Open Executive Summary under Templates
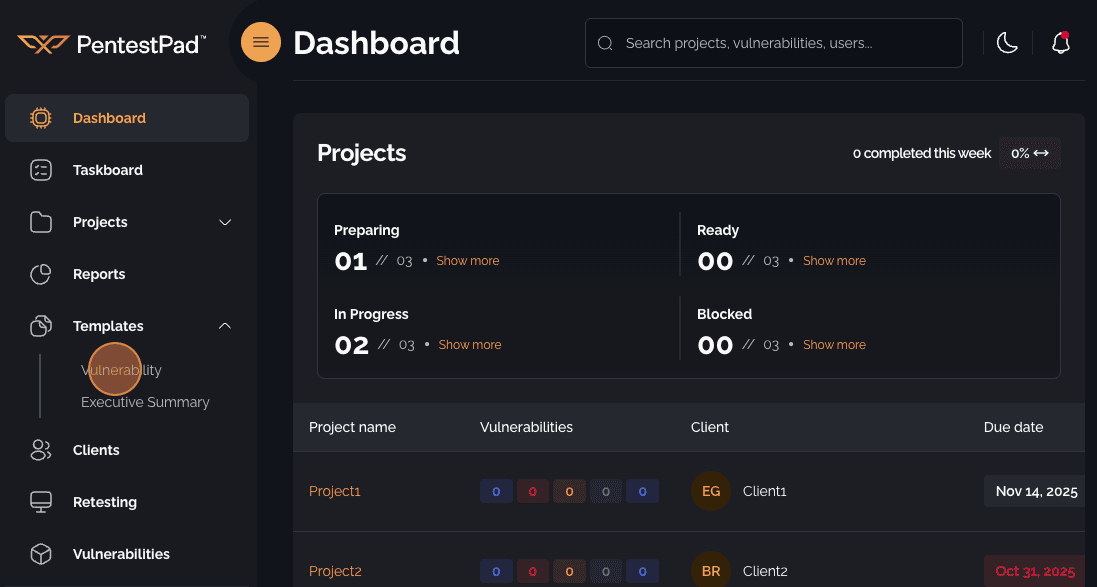 click(145, 402)
